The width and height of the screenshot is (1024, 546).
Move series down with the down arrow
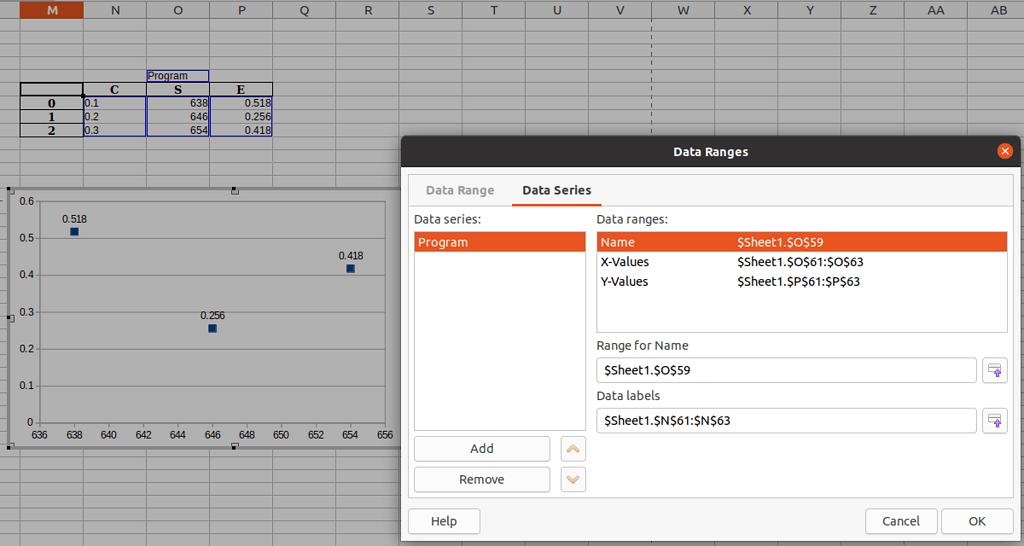[573, 480]
